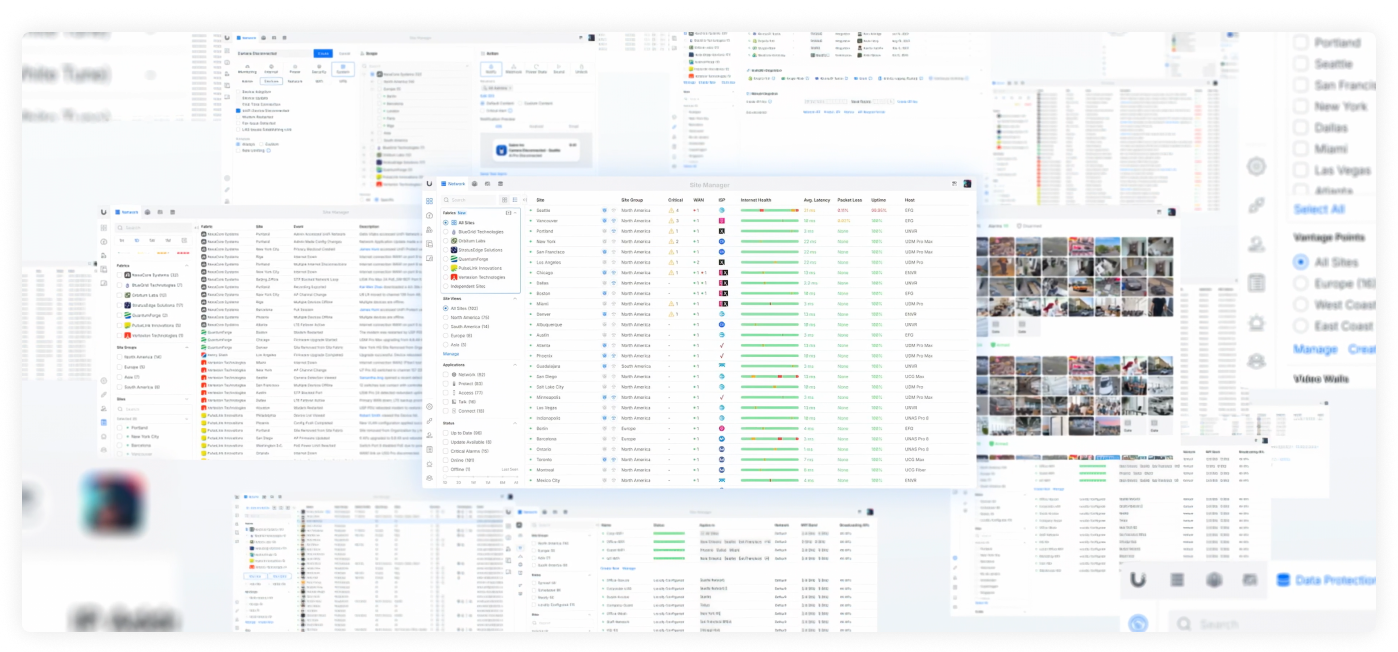Sort by the Avg. Latency column header

(816, 200)
